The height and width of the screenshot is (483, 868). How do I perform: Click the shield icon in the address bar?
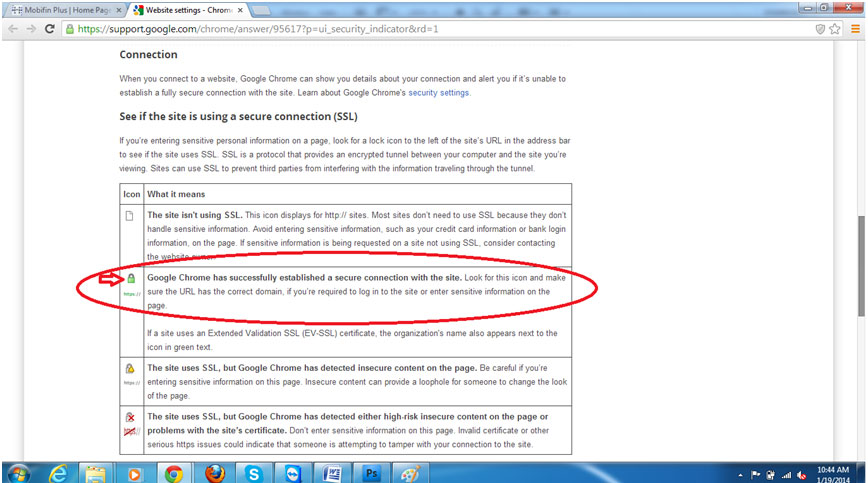tap(820, 29)
